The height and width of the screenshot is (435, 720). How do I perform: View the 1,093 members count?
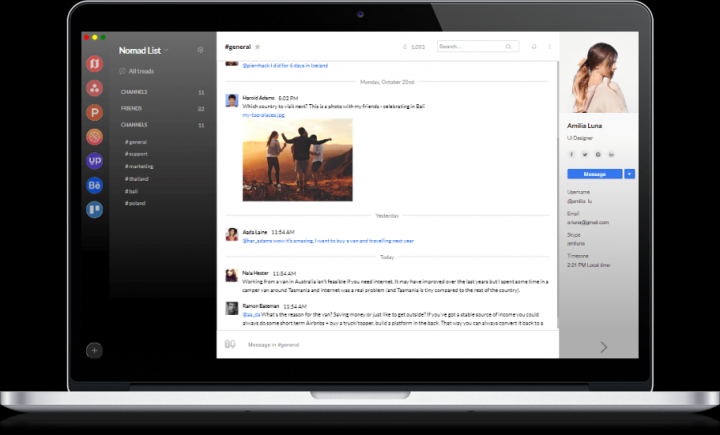point(414,46)
